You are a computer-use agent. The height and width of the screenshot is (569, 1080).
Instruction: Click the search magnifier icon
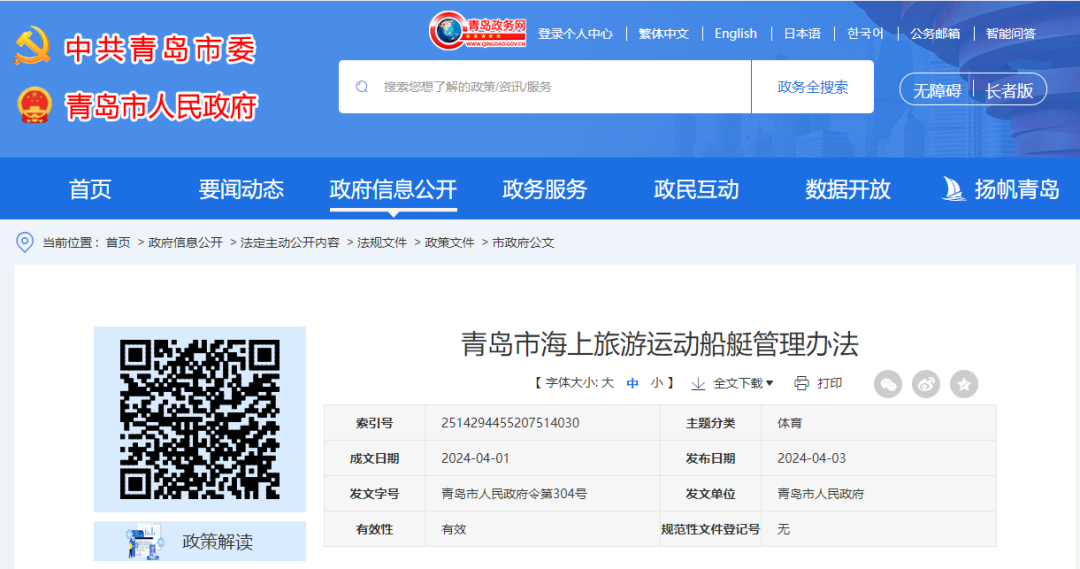362,87
